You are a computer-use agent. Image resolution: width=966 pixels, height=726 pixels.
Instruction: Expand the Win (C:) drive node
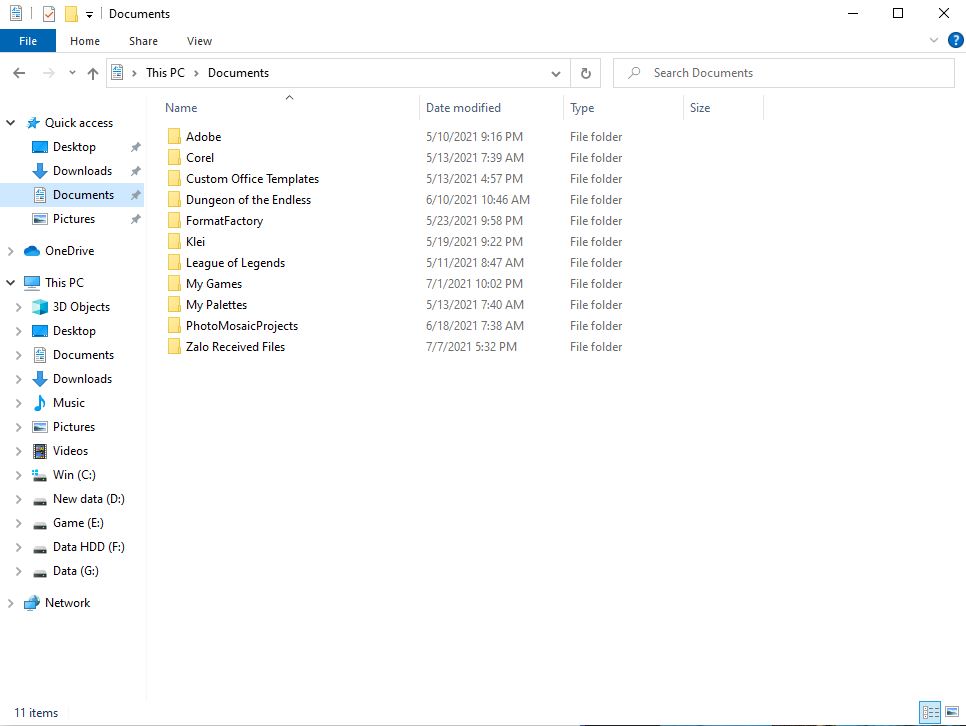point(19,475)
